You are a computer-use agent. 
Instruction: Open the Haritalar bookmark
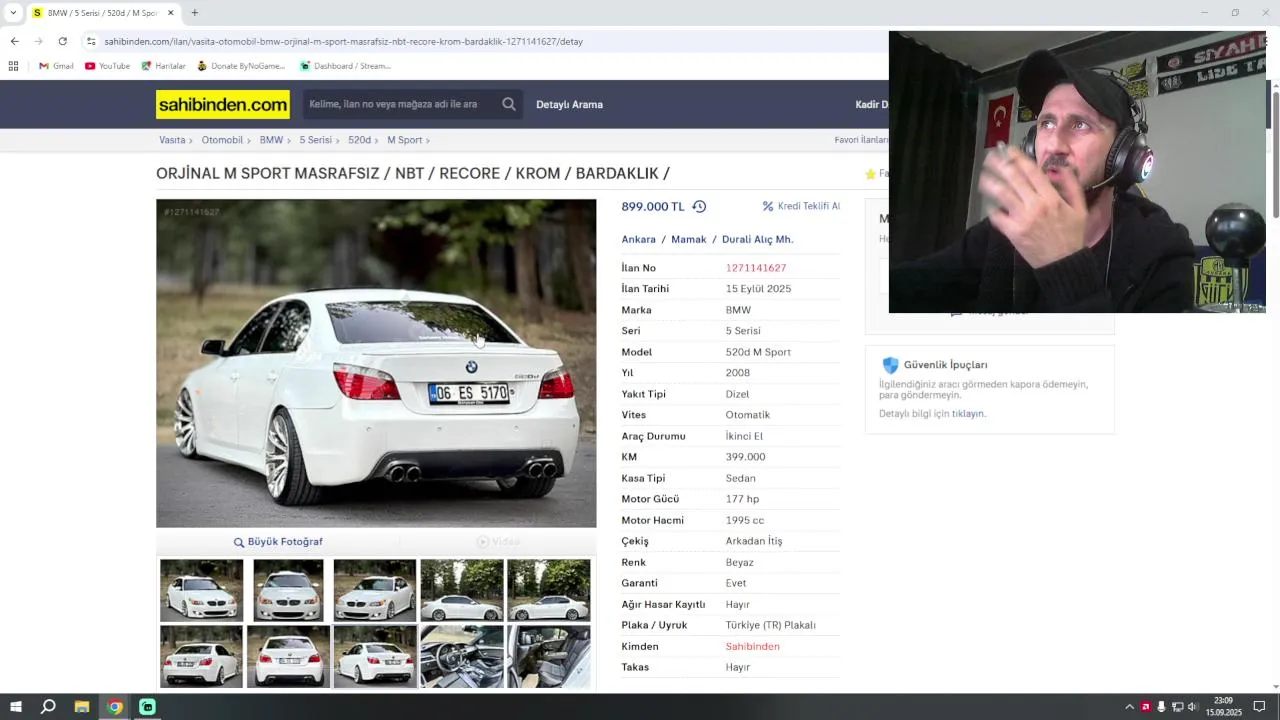(164, 66)
